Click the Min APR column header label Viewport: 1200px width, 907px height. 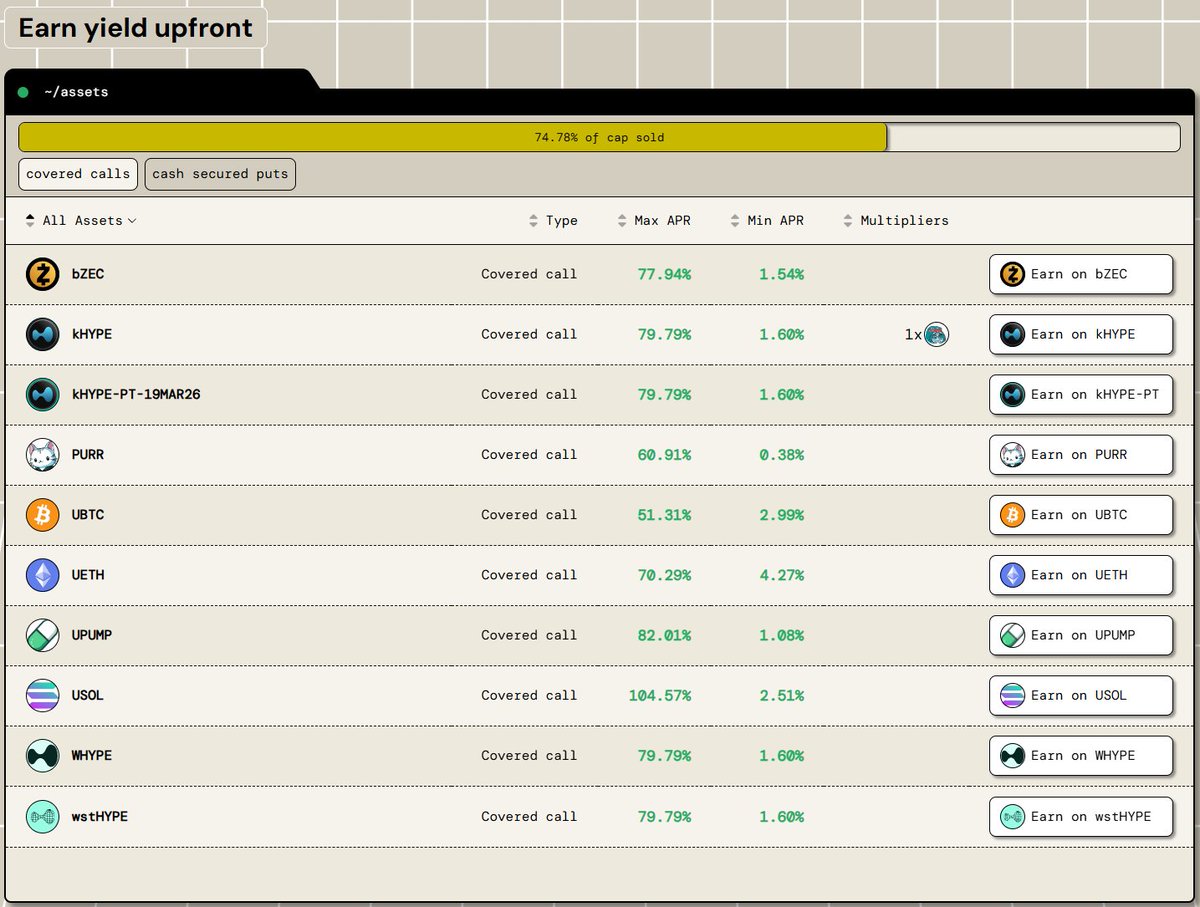pos(775,220)
